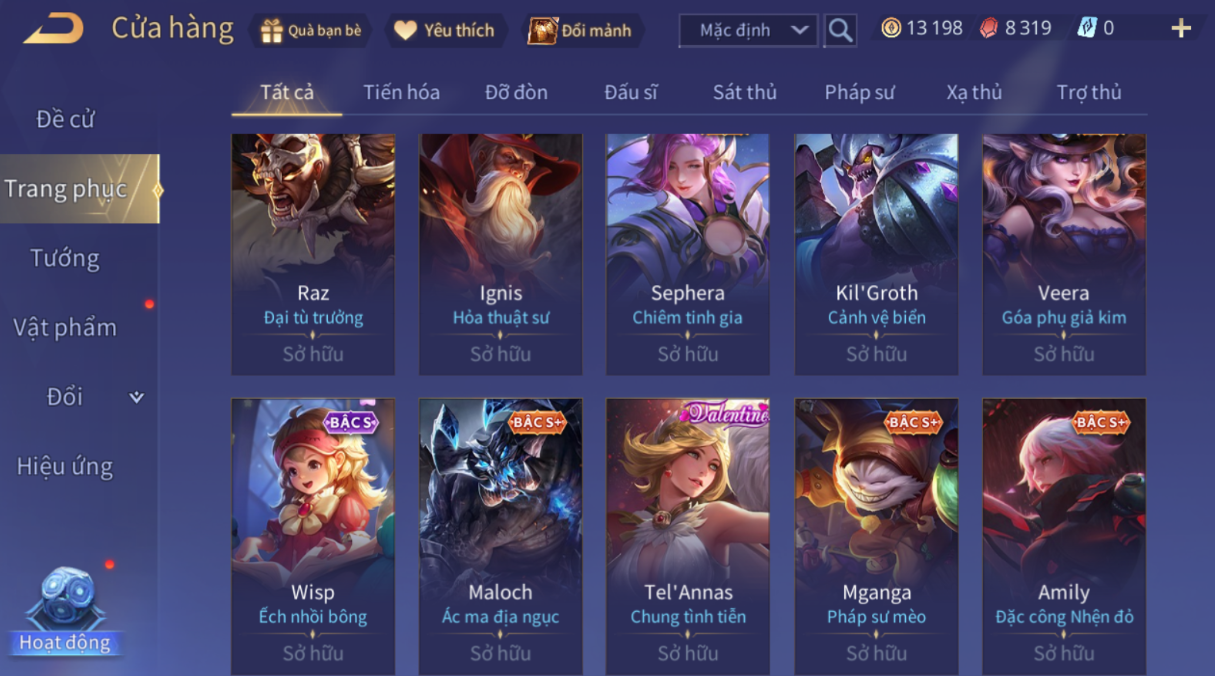
Task: Open the Vật phẩm sidebar section
Action: [65, 327]
